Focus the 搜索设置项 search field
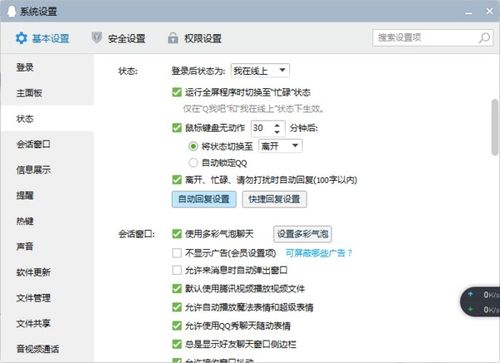Viewport: 500px width, 363px height. 433,38
